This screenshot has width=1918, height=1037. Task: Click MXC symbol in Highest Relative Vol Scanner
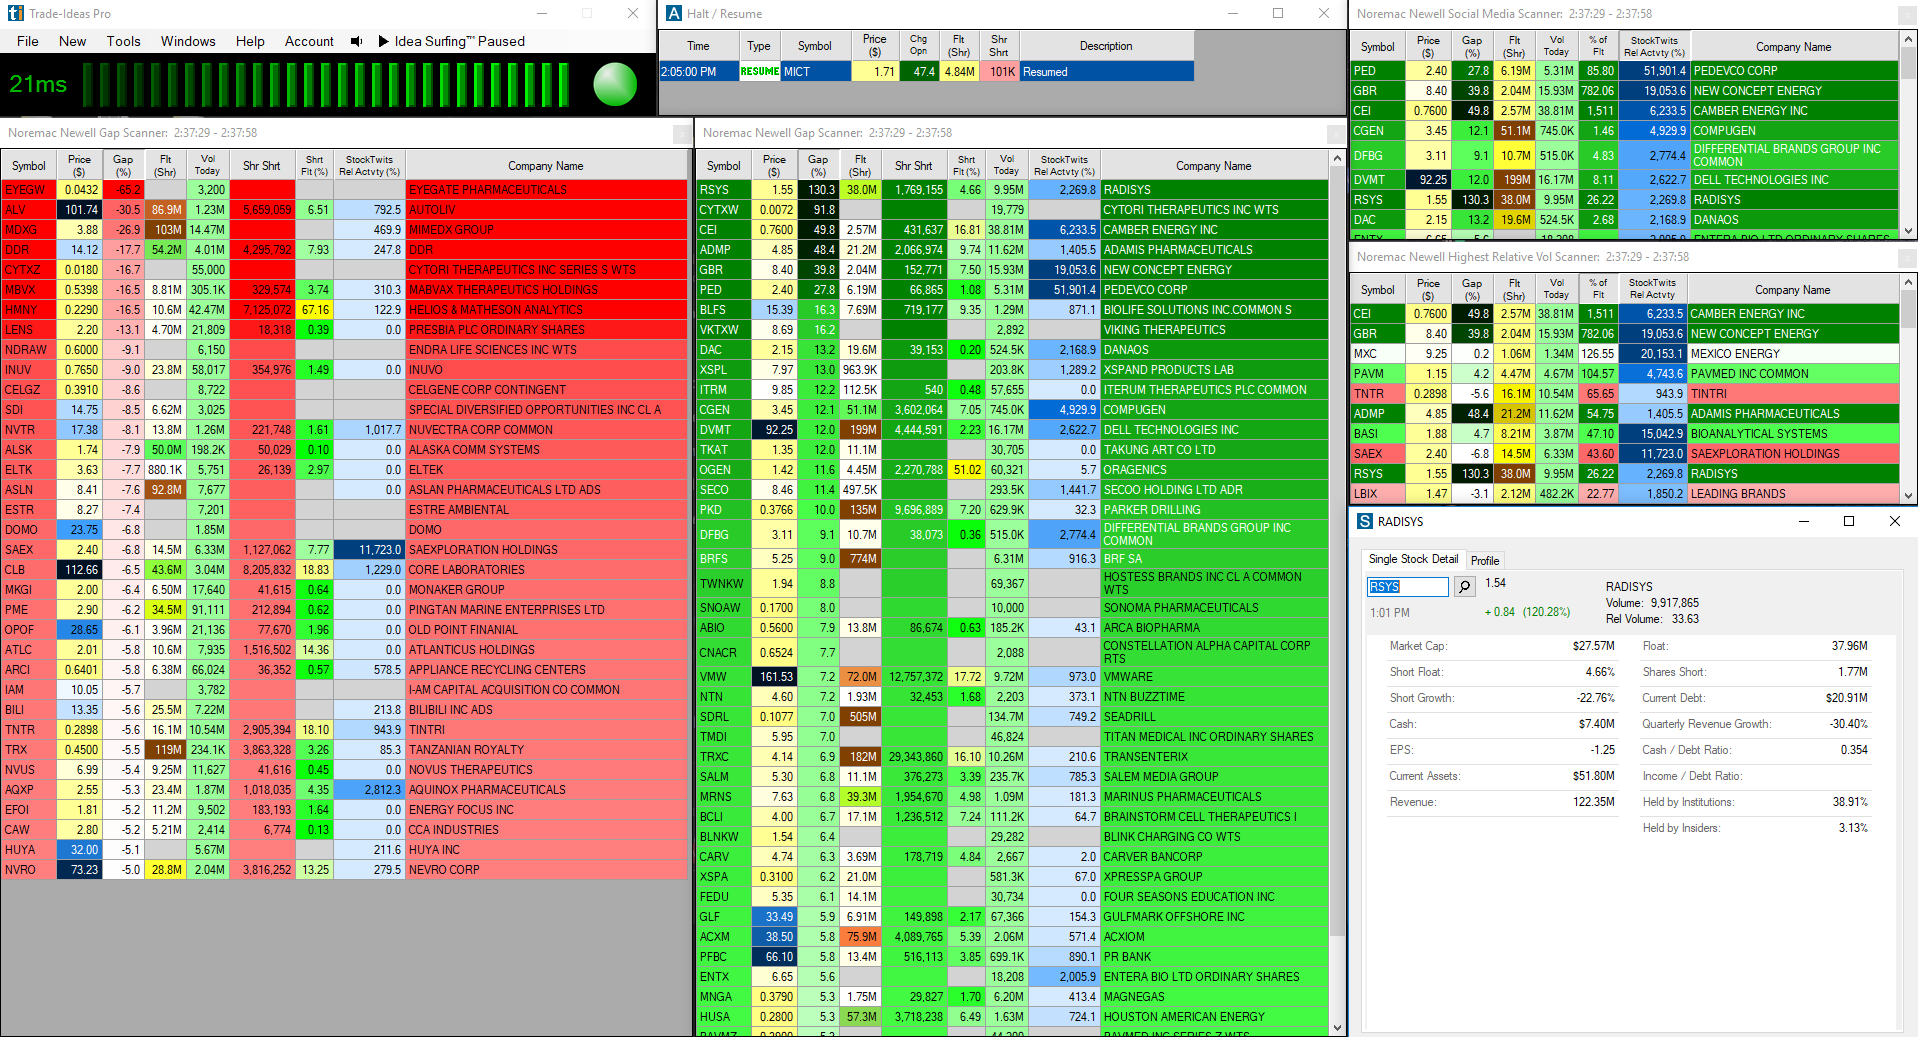coord(1365,353)
